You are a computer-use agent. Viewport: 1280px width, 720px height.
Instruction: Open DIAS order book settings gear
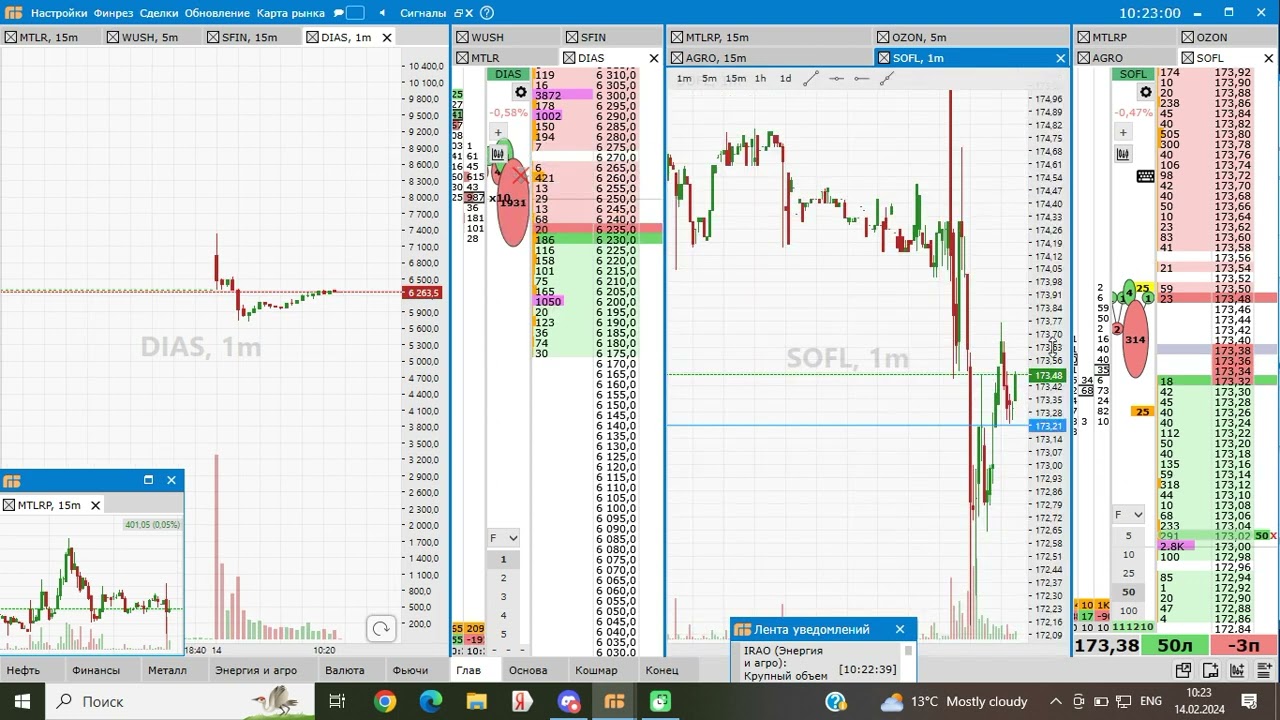(520, 92)
